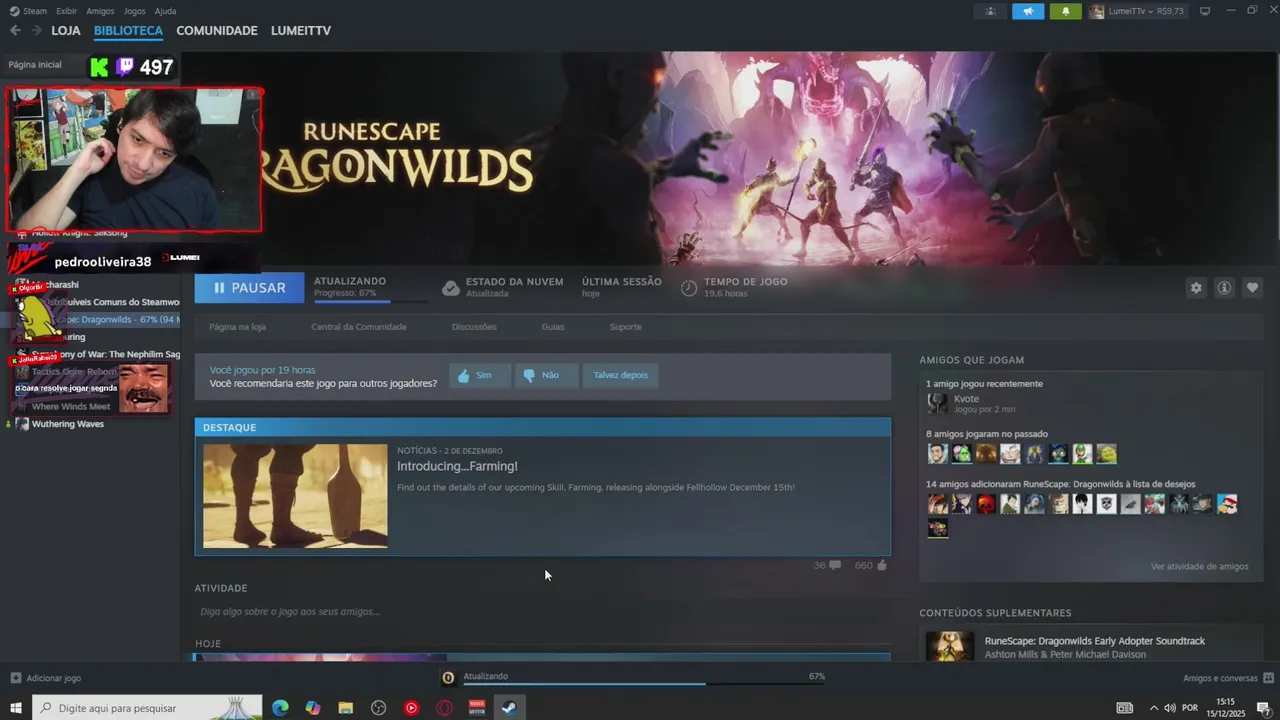Open Página na loja link
The width and height of the screenshot is (1280, 720).
237,327
